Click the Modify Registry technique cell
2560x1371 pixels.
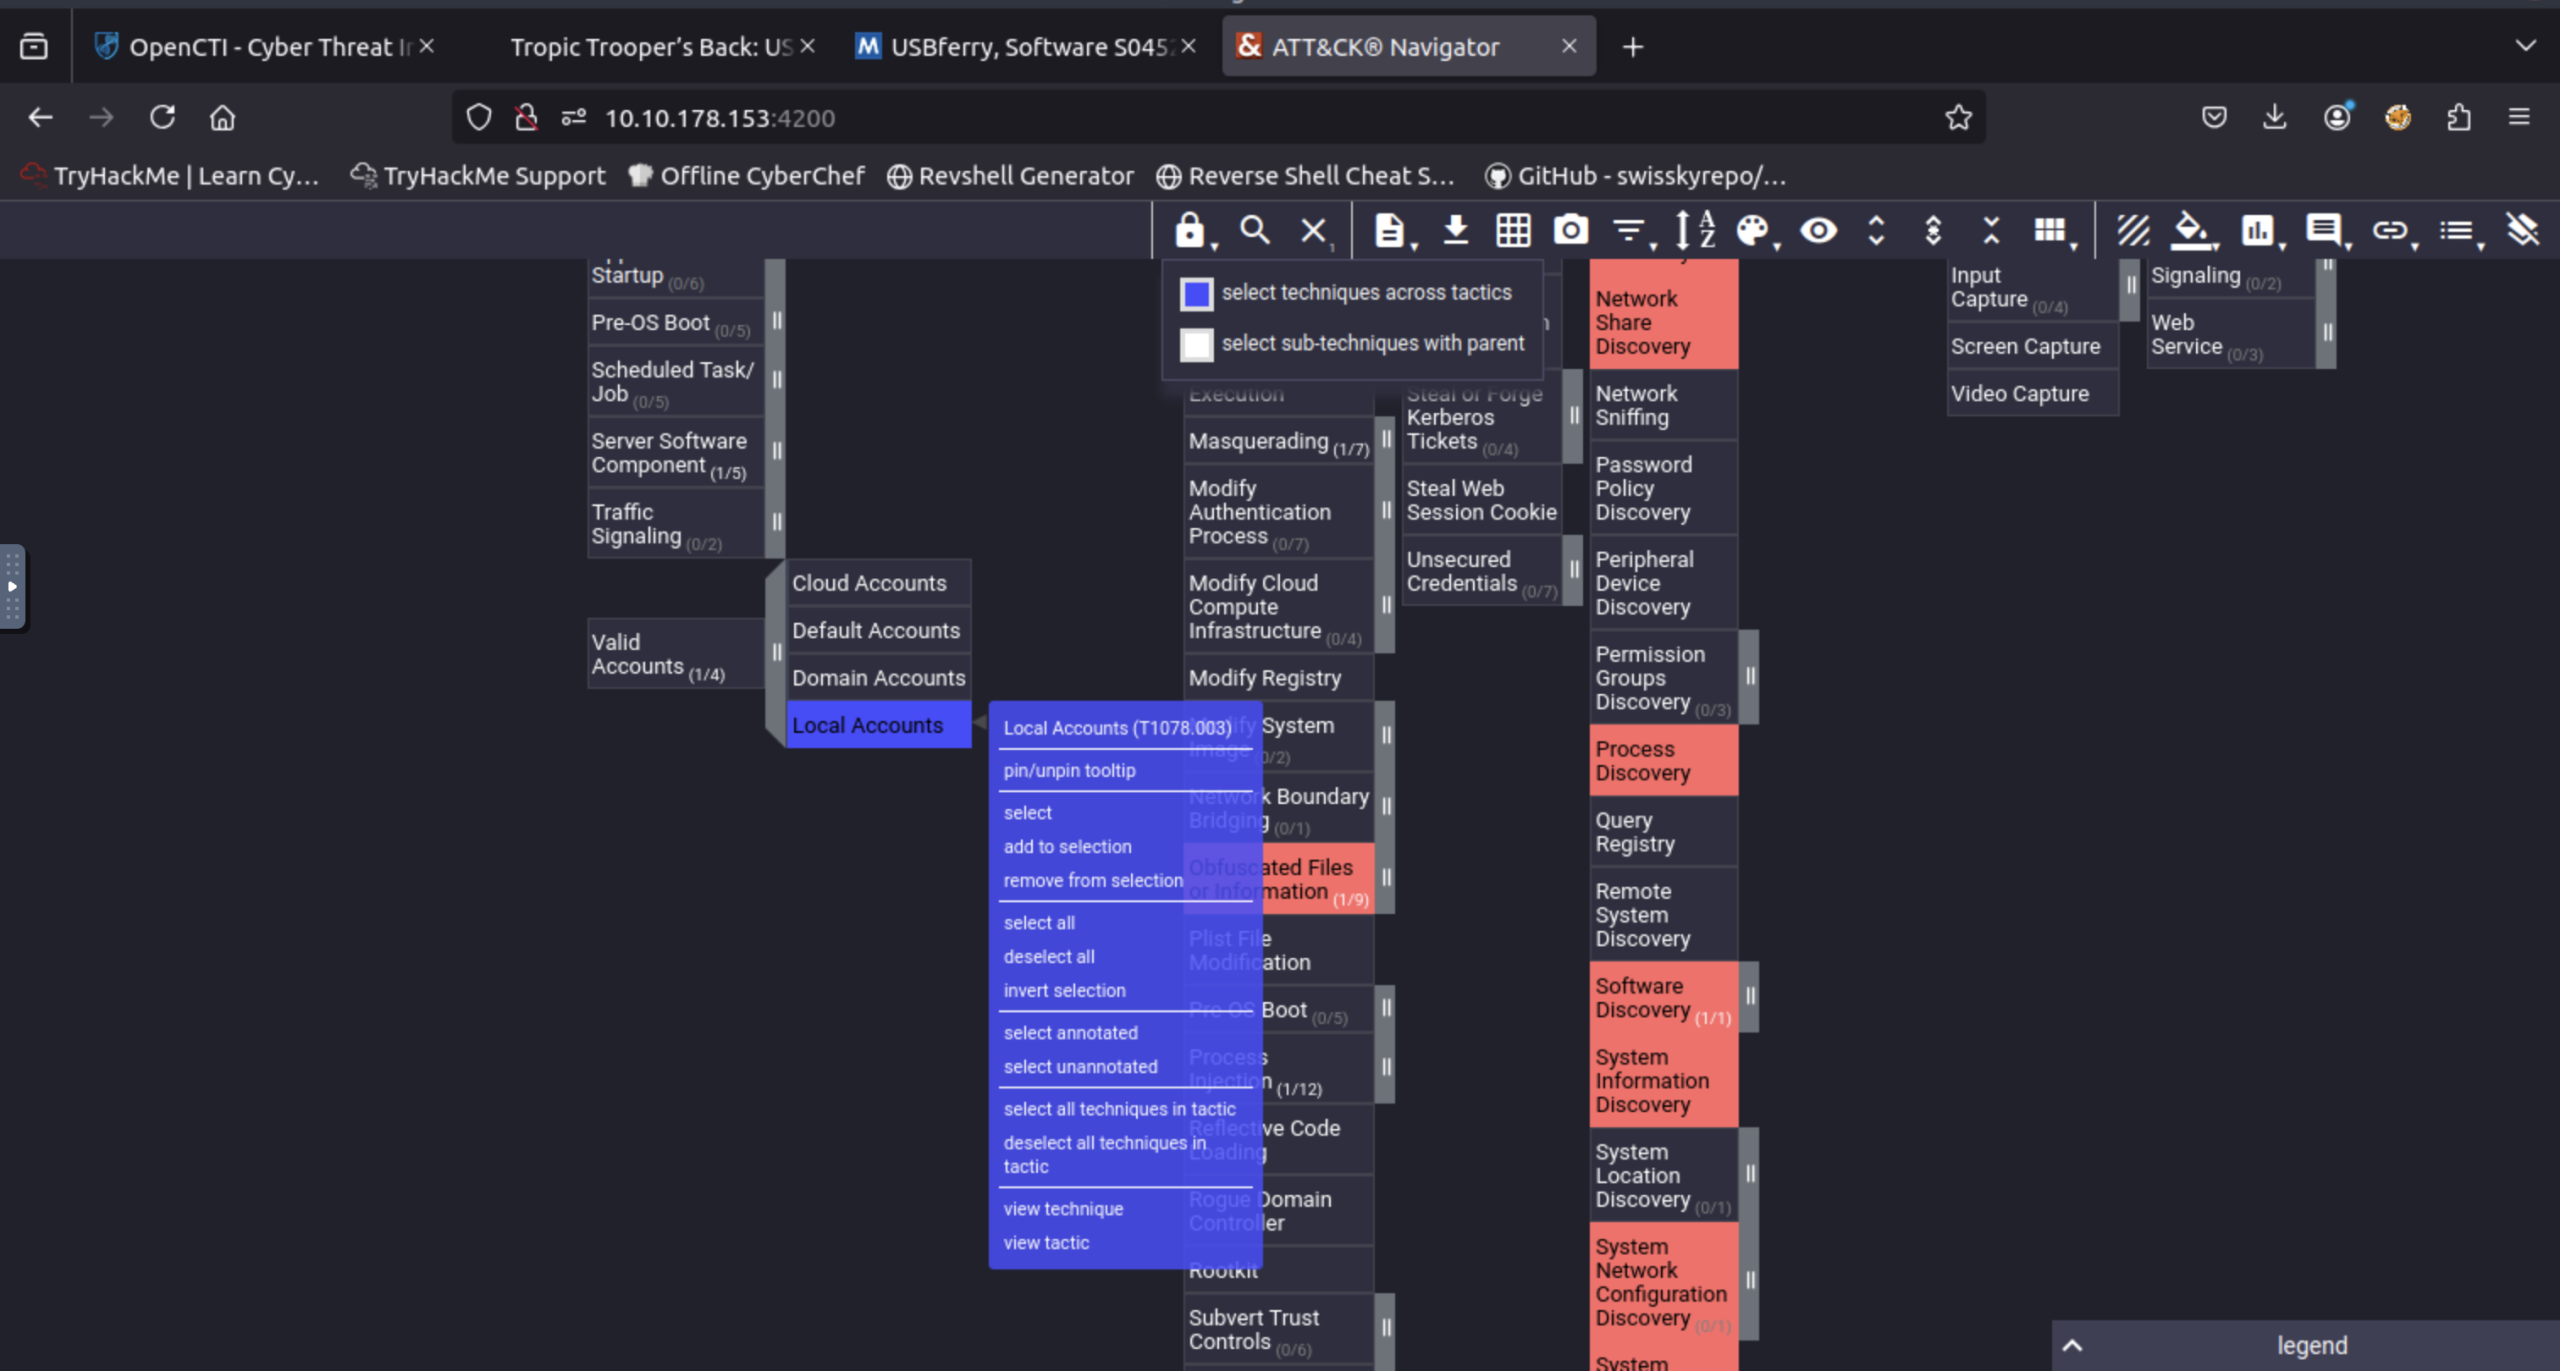(x=1278, y=678)
